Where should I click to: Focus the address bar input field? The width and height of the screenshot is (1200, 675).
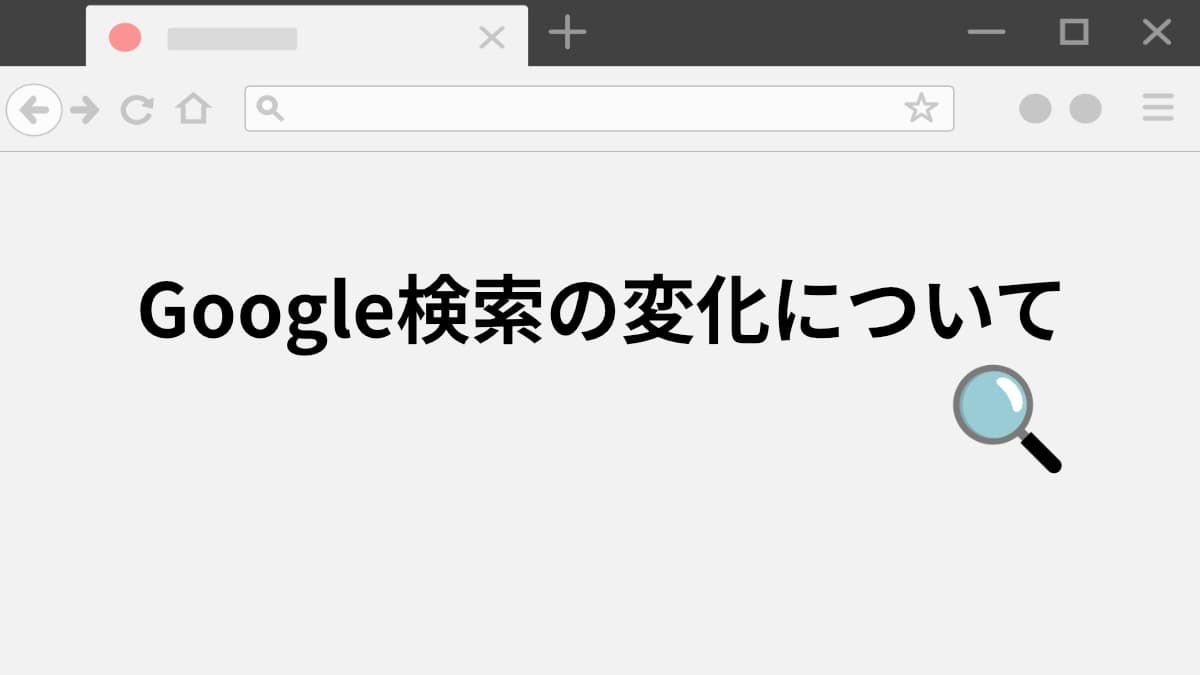(x=599, y=108)
